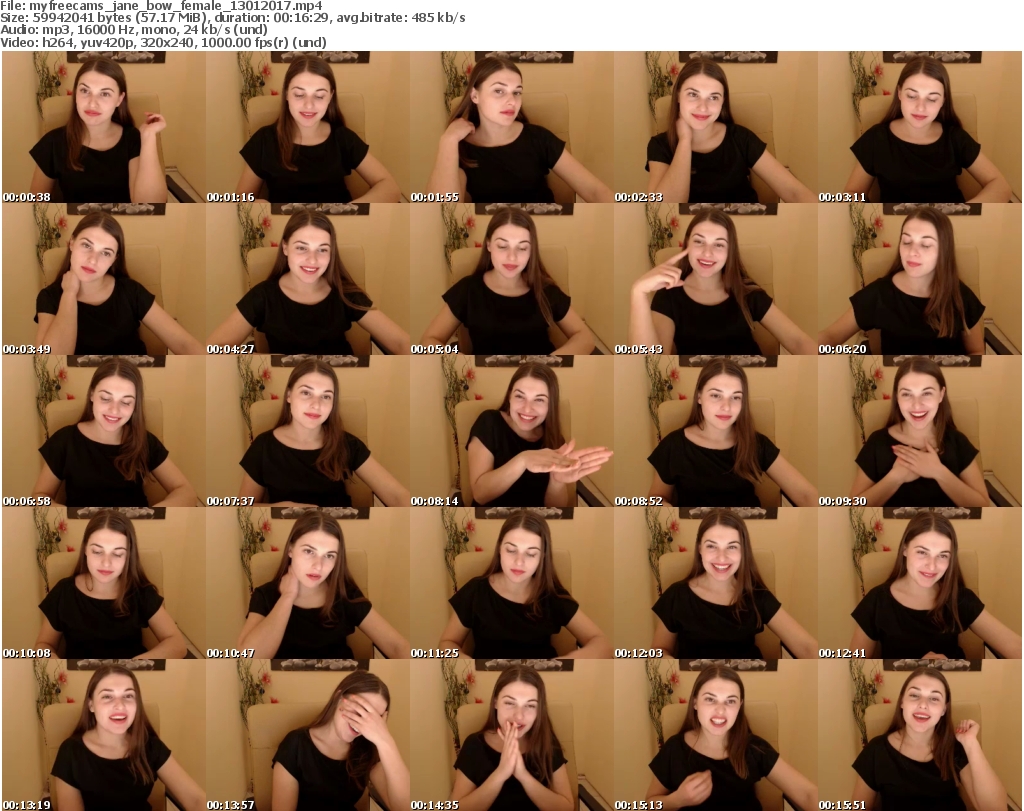Click the Size and duration info line
Viewport: 1024px width, 811px height.
coord(232,18)
